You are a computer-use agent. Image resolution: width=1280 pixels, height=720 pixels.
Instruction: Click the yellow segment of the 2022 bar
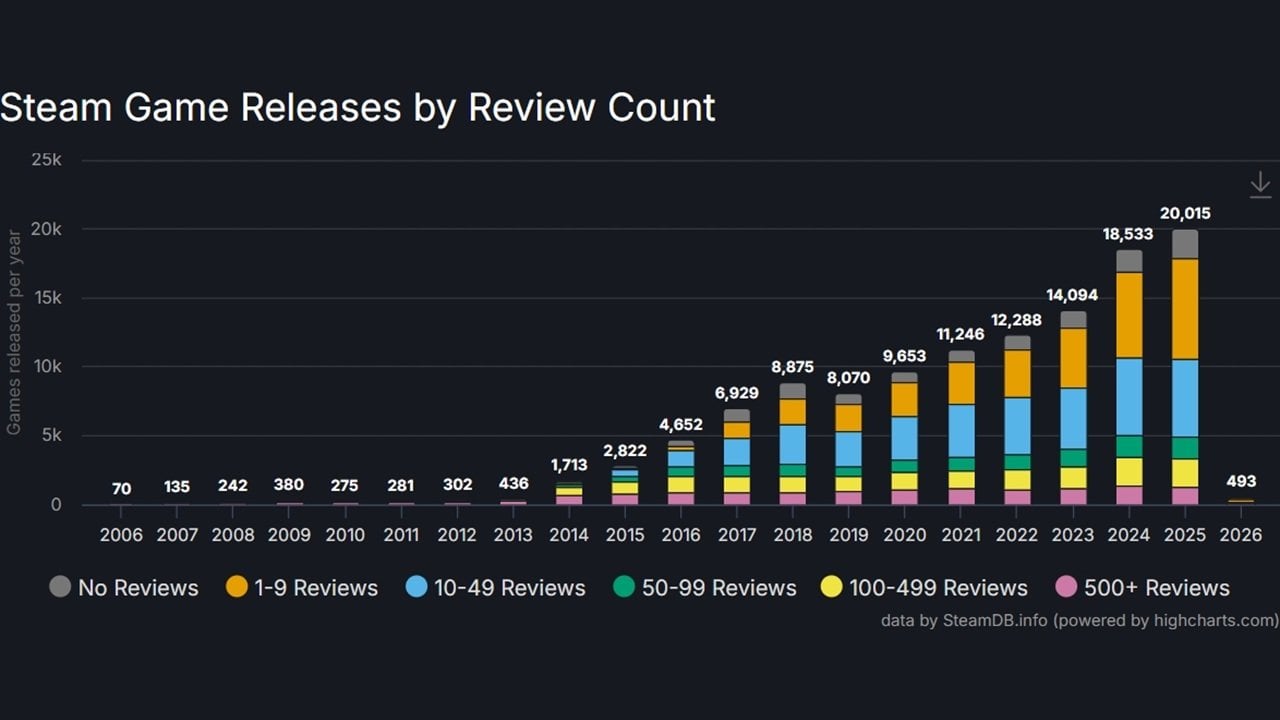click(x=1017, y=480)
